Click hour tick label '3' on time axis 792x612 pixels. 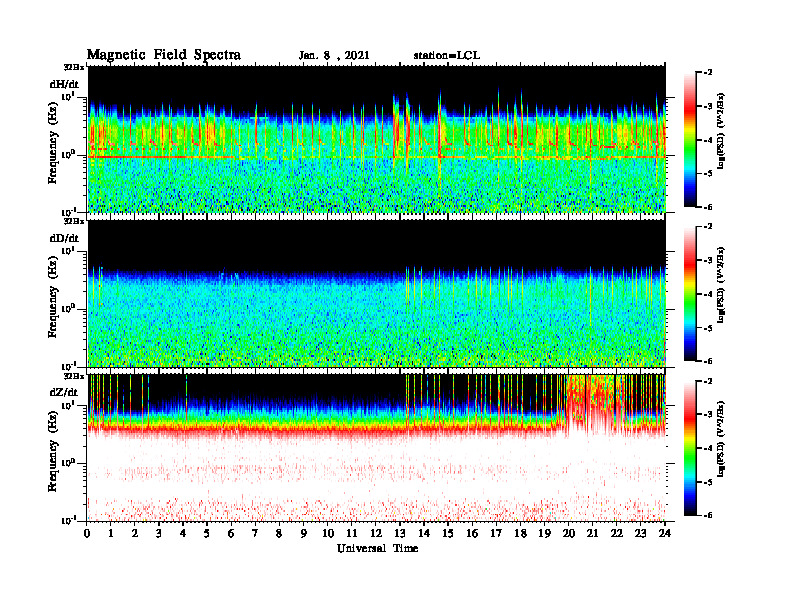(x=160, y=534)
